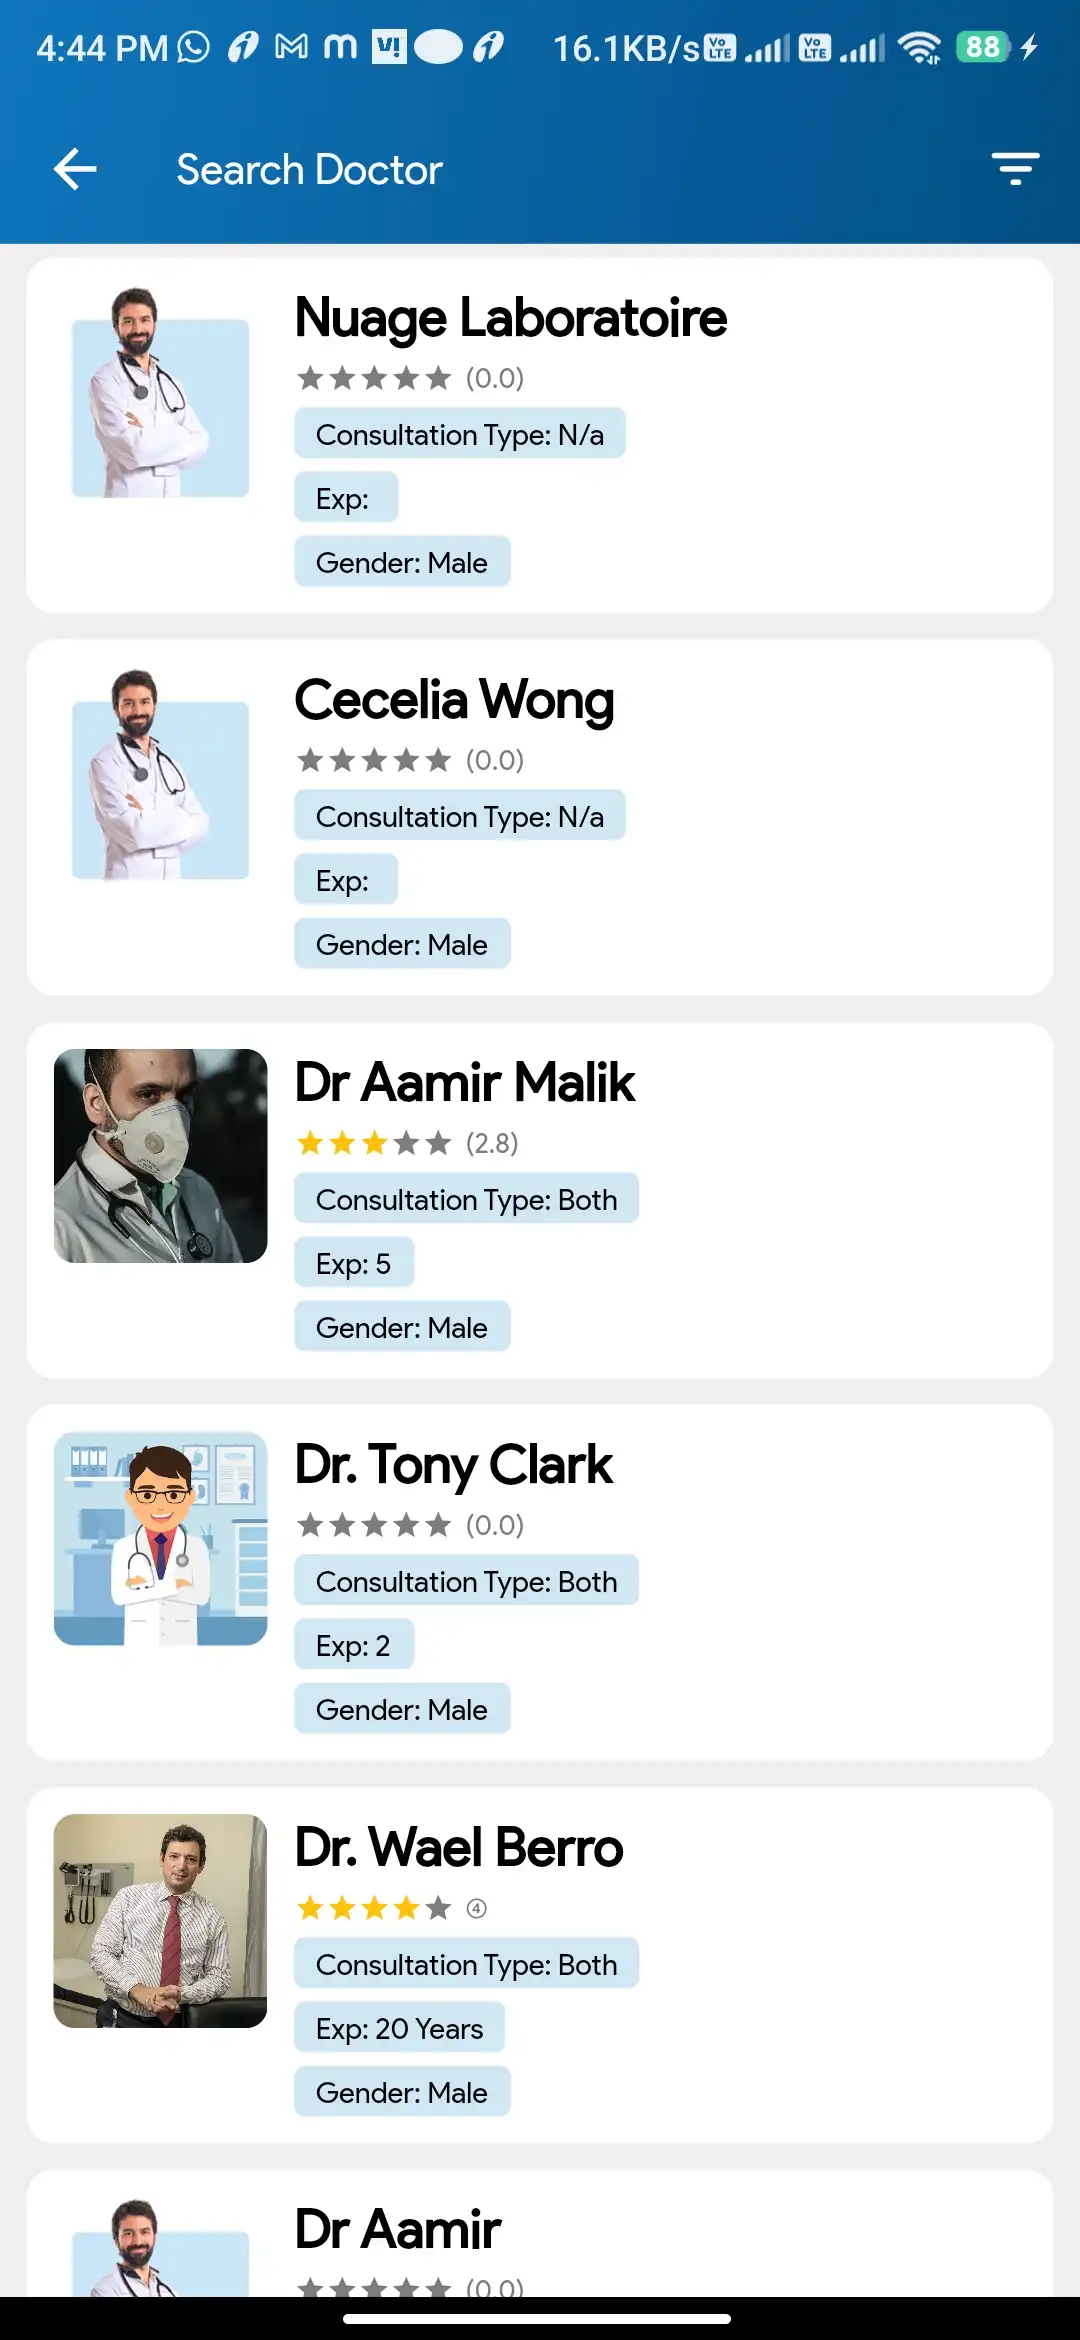The width and height of the screenshot is (1080, 2340).
Task: Tap Dr. Wael Berro's profile photo
Action: click(x=160, y=1925)
